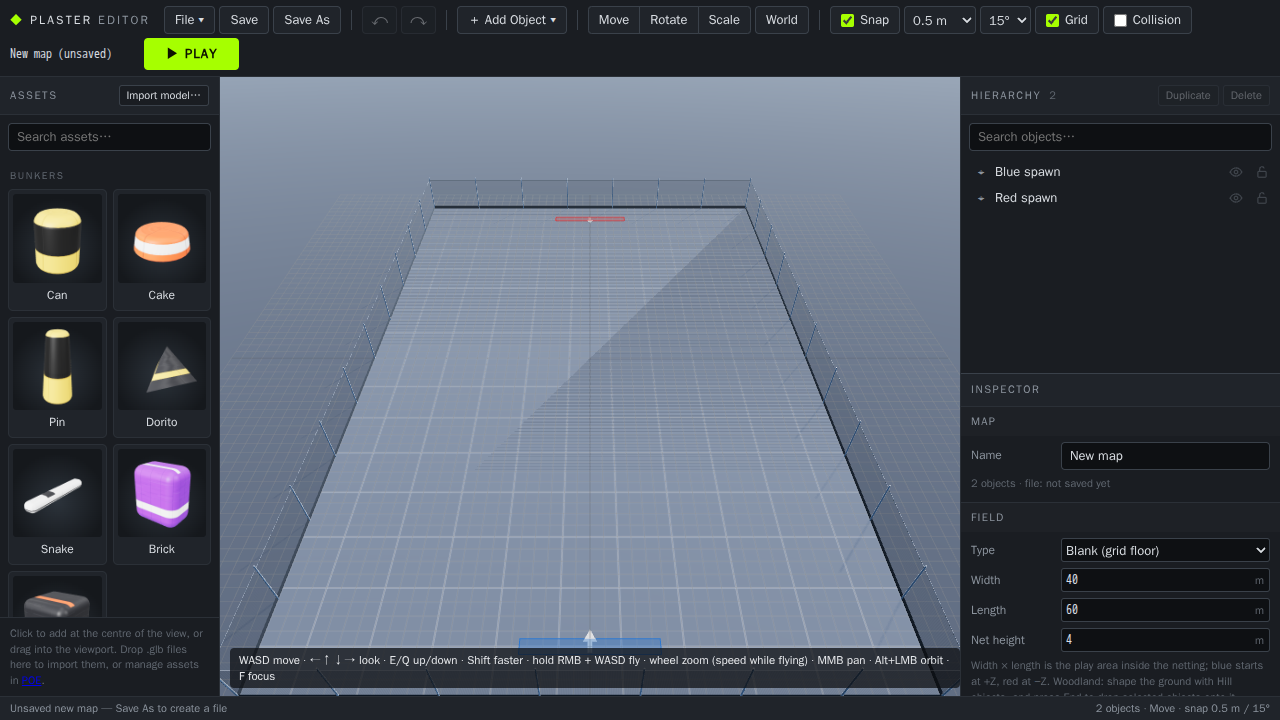Click the Net height value
The image size is (1280, 720).
1165,640
